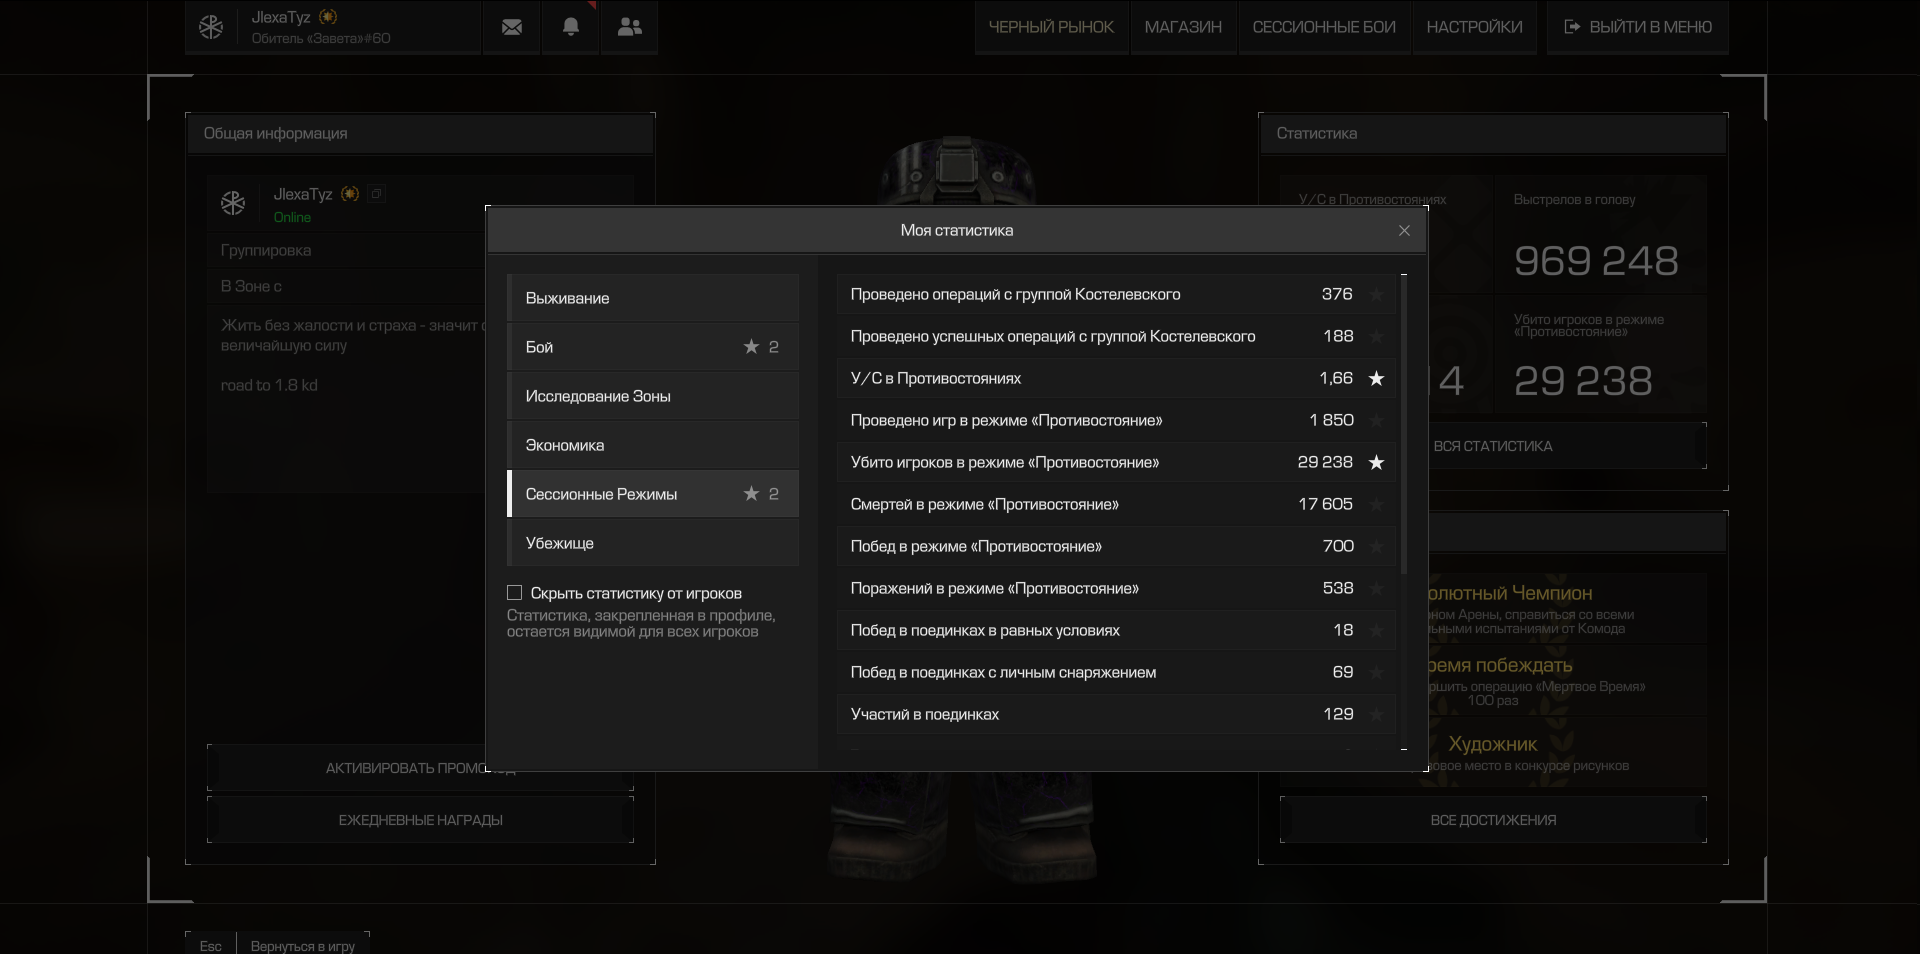Enable Скрыть статистику от игроков checkbox
The image size is (1920, 954).
pos(514,593)
